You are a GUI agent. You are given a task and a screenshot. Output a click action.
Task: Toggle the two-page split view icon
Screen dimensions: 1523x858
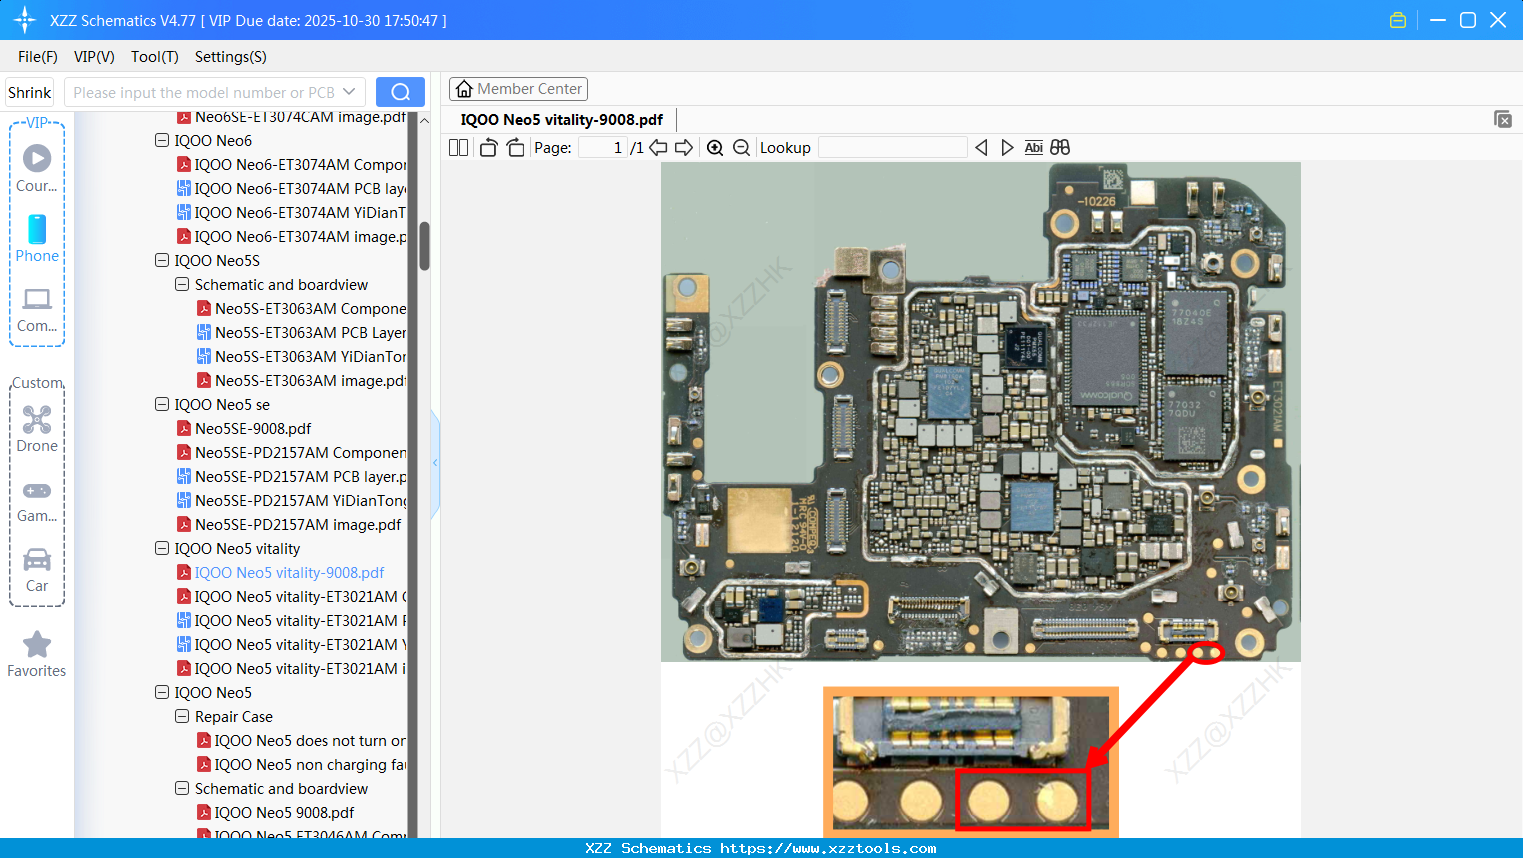point(458,148)
